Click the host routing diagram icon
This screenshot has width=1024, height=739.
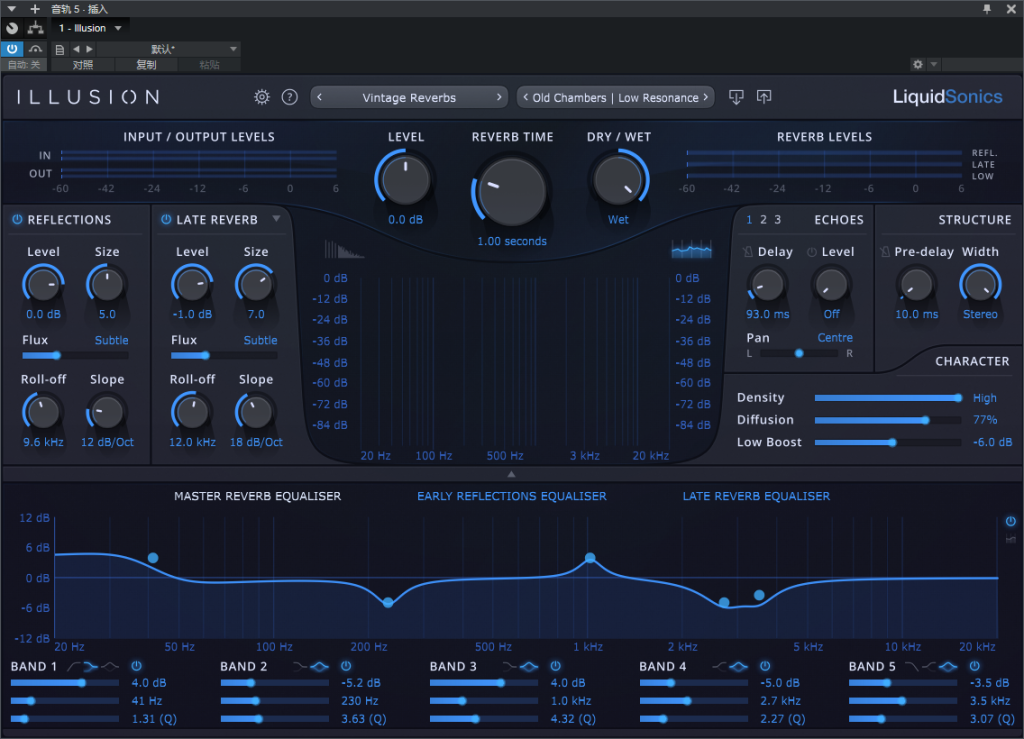[35, 28]
